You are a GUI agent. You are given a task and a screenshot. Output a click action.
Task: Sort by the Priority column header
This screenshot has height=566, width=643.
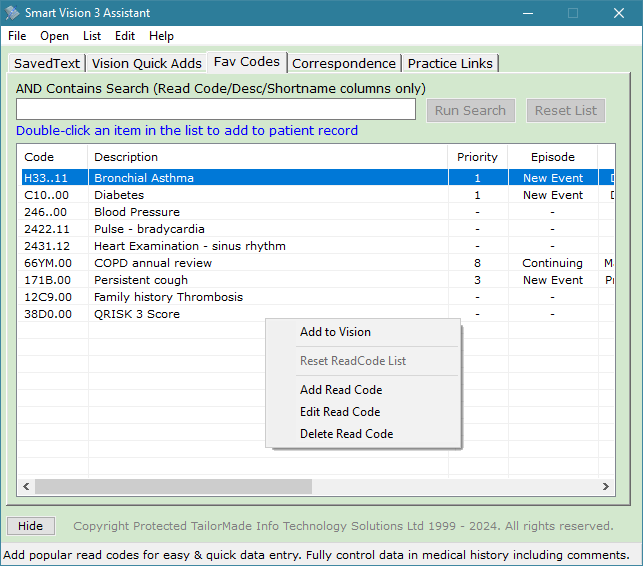pyautogui.click(x=478, y=157)
